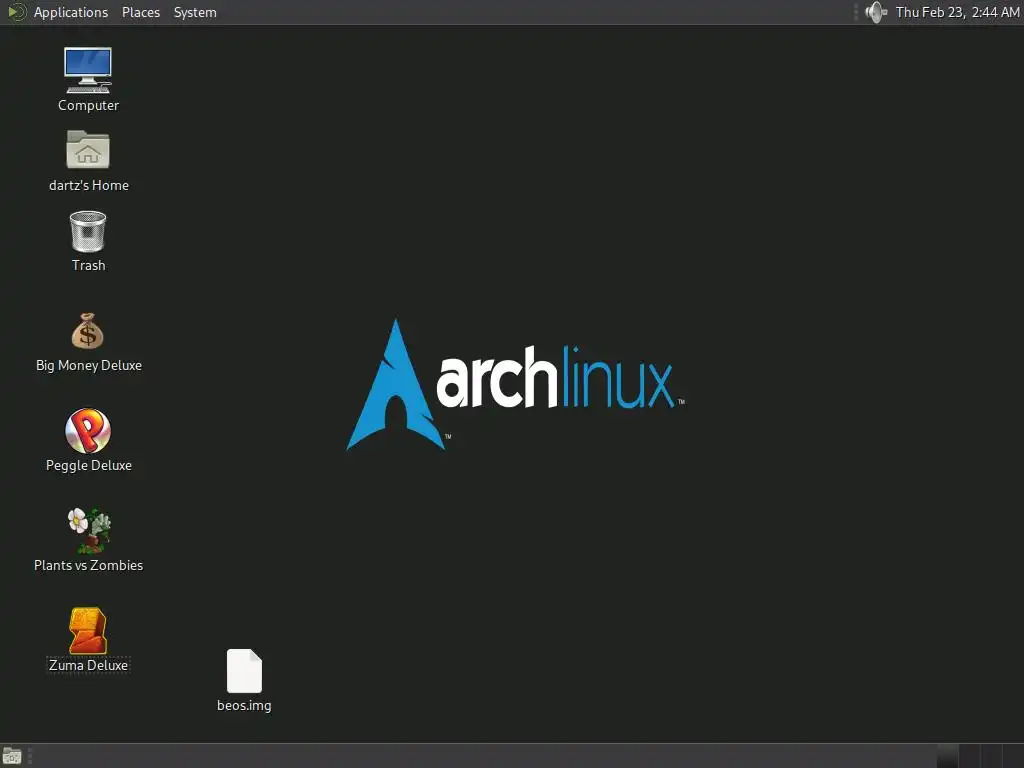Click the "Plants vs Zombies" label text
Viewport: 1024px width, 768px height.
(x=88, y=566)
